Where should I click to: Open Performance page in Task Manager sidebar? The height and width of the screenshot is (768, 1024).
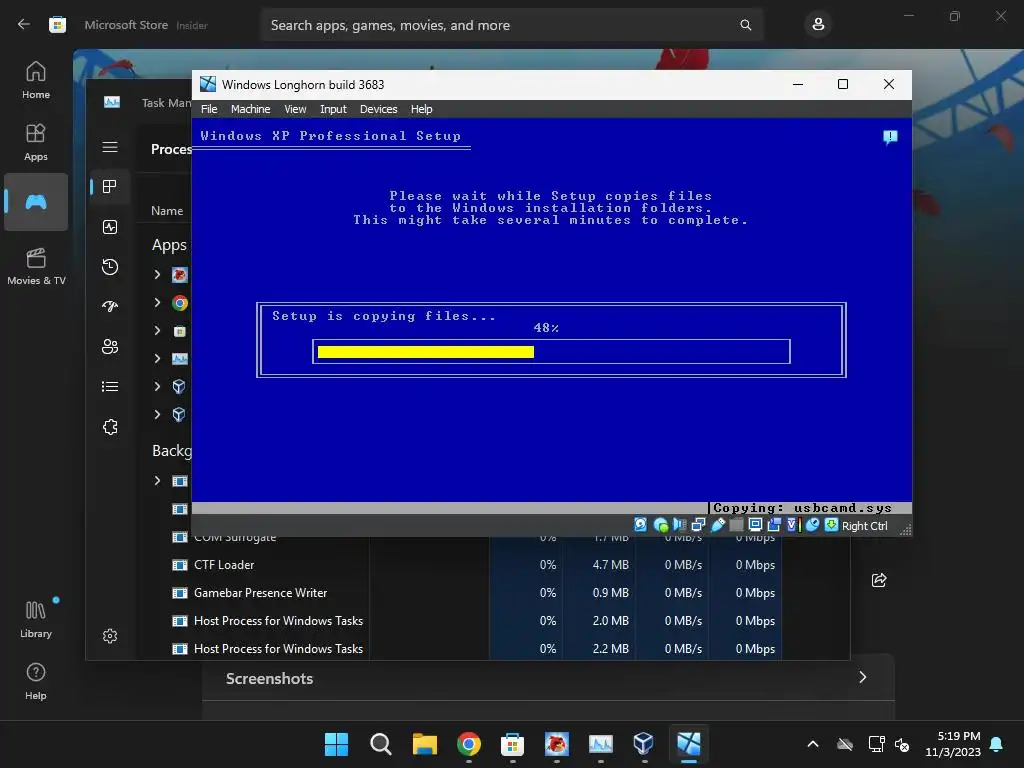pyautogui.click(x=110, y=227)
